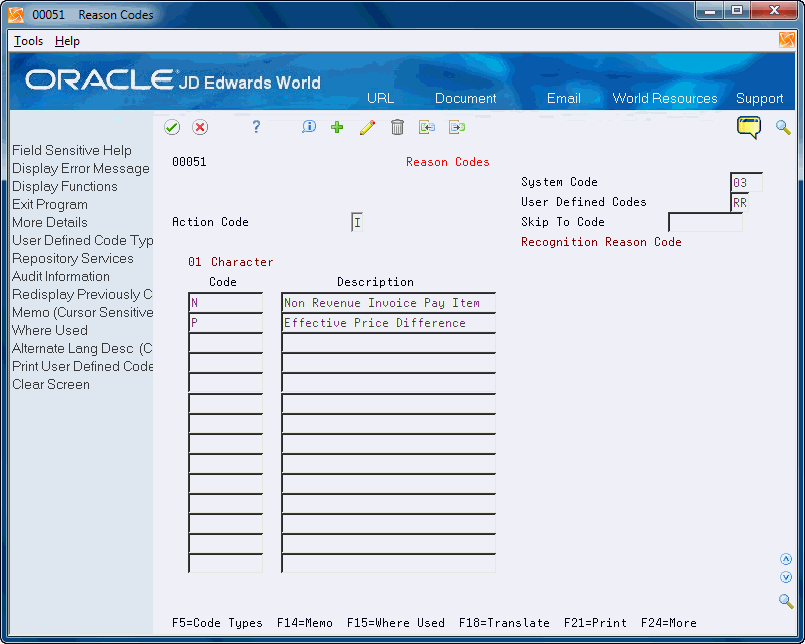Click F14=Memo function key

[305, 623]
